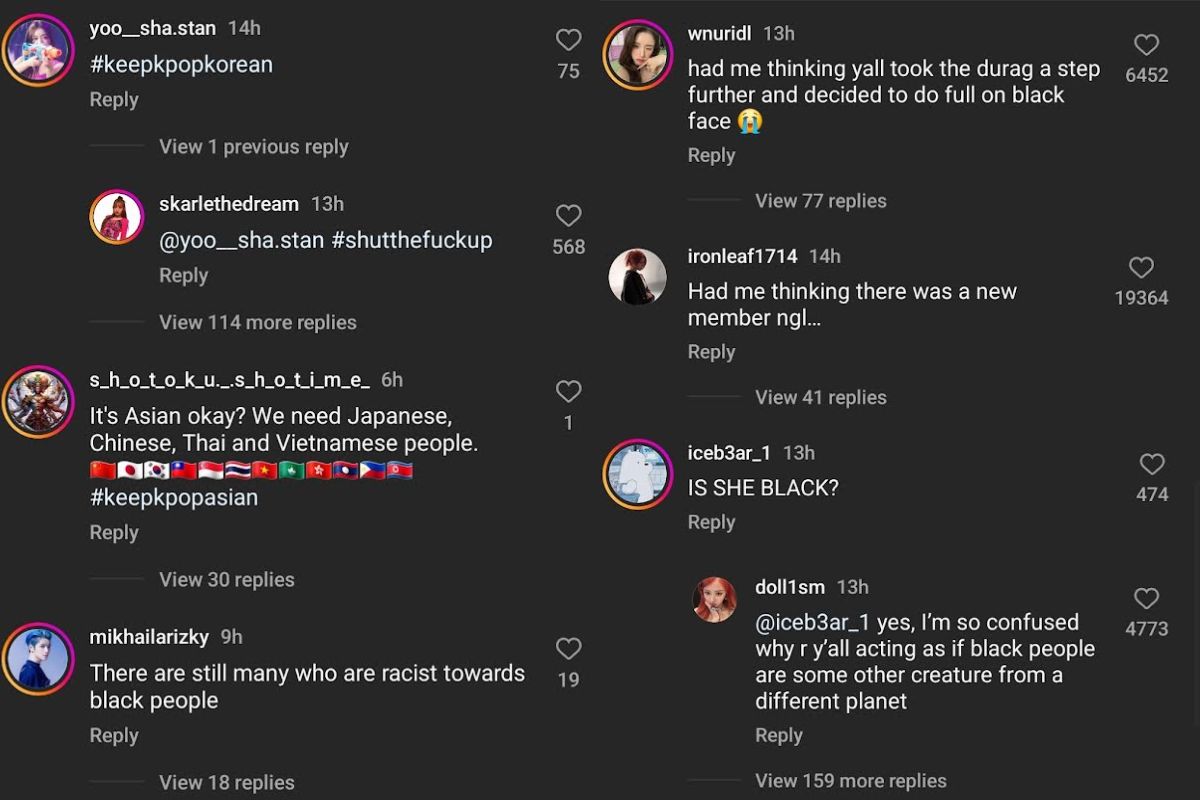Like ironleaf1714's new member comment
This screenshot has height=800, width=1200.
(1141, 267)
